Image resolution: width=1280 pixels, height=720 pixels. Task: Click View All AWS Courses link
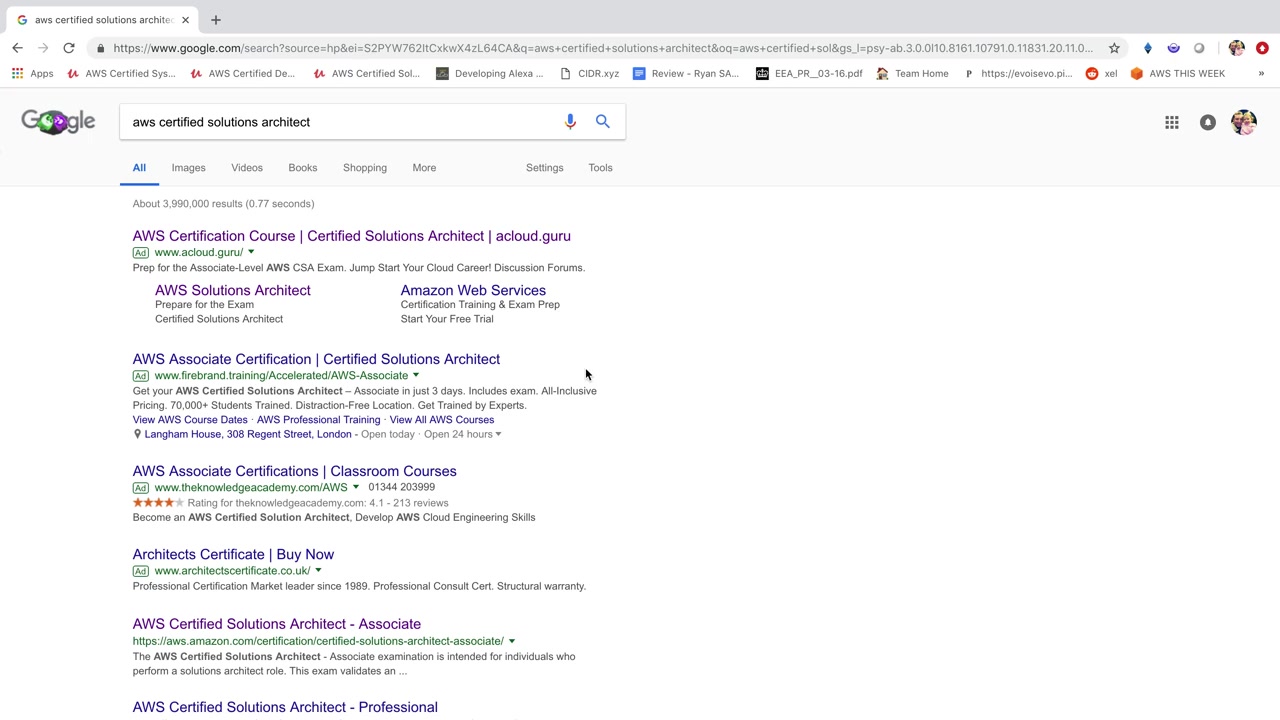coord(442,420)
